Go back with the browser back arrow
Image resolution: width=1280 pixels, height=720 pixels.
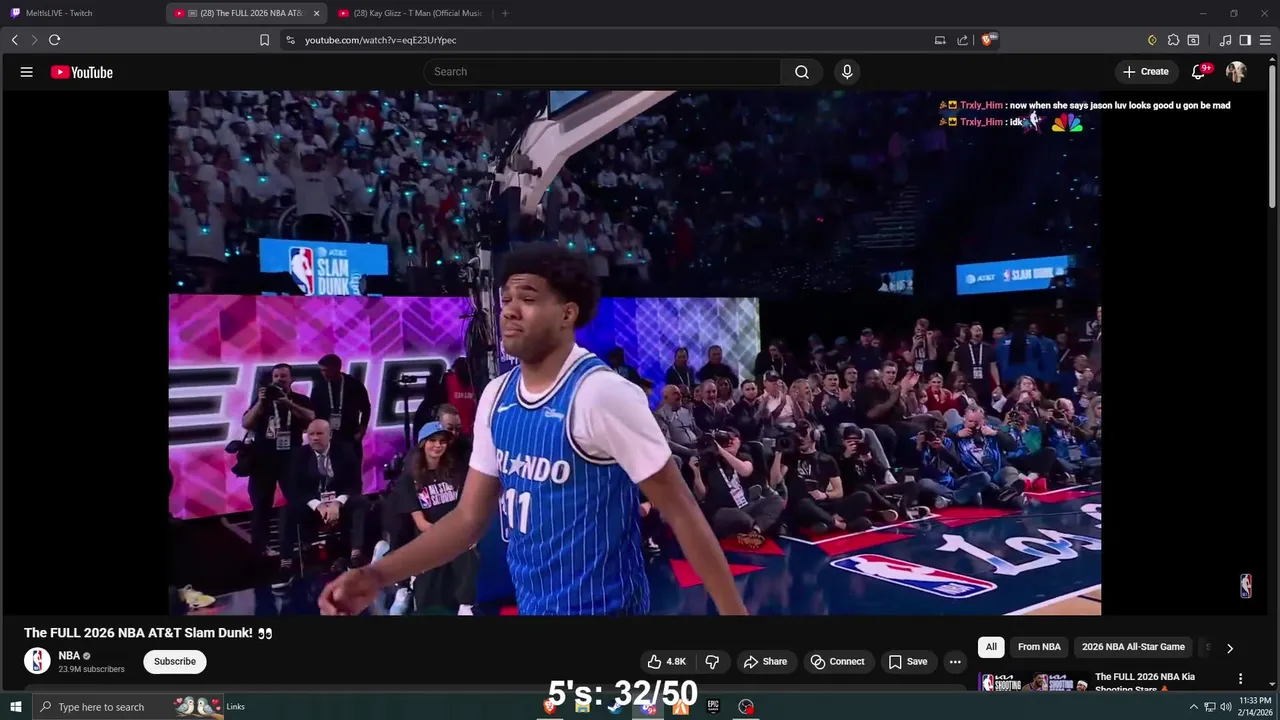pos(15,40)
